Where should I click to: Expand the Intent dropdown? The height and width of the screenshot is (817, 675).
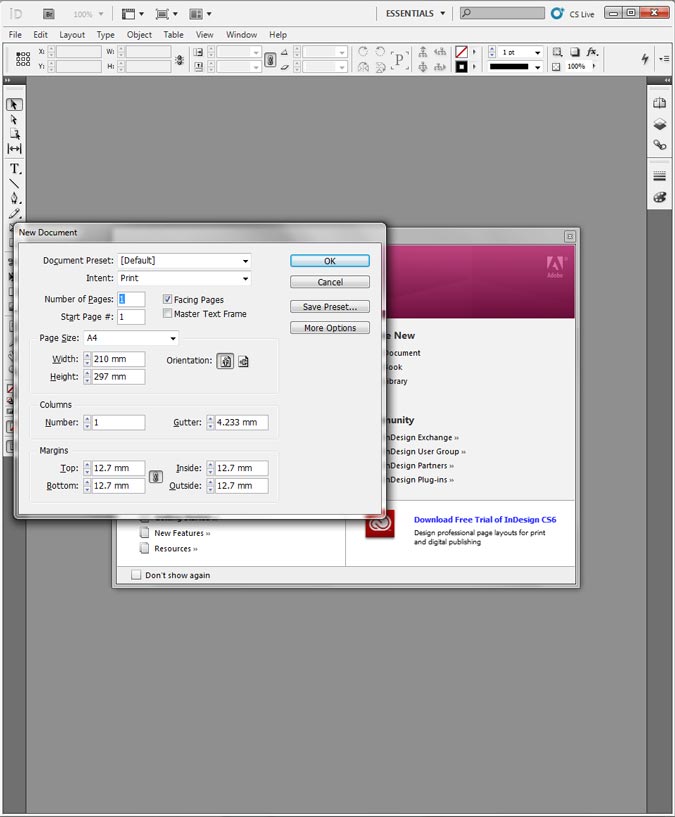point(184,279)
